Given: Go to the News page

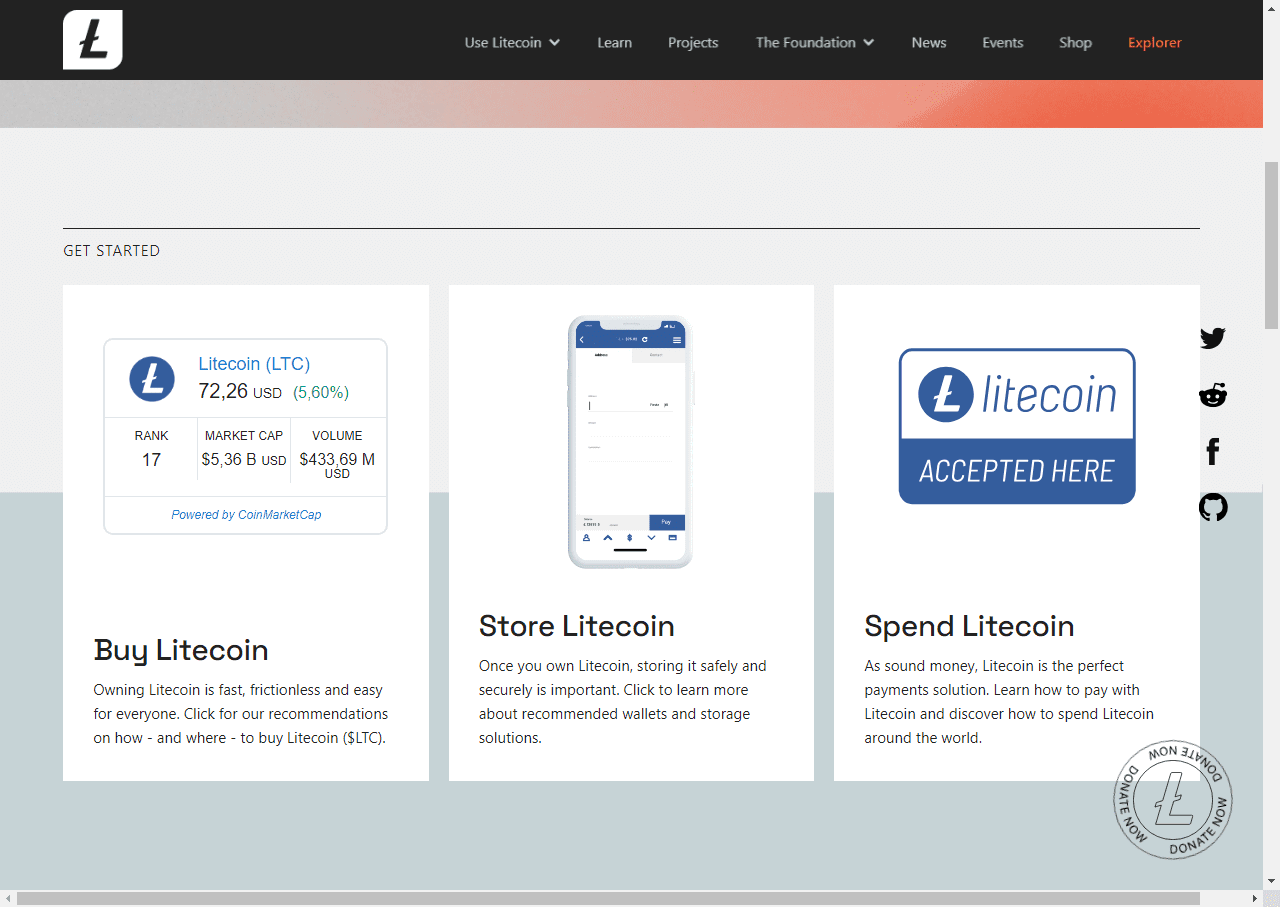Looking at the screenshot, I should coord(929,42).
